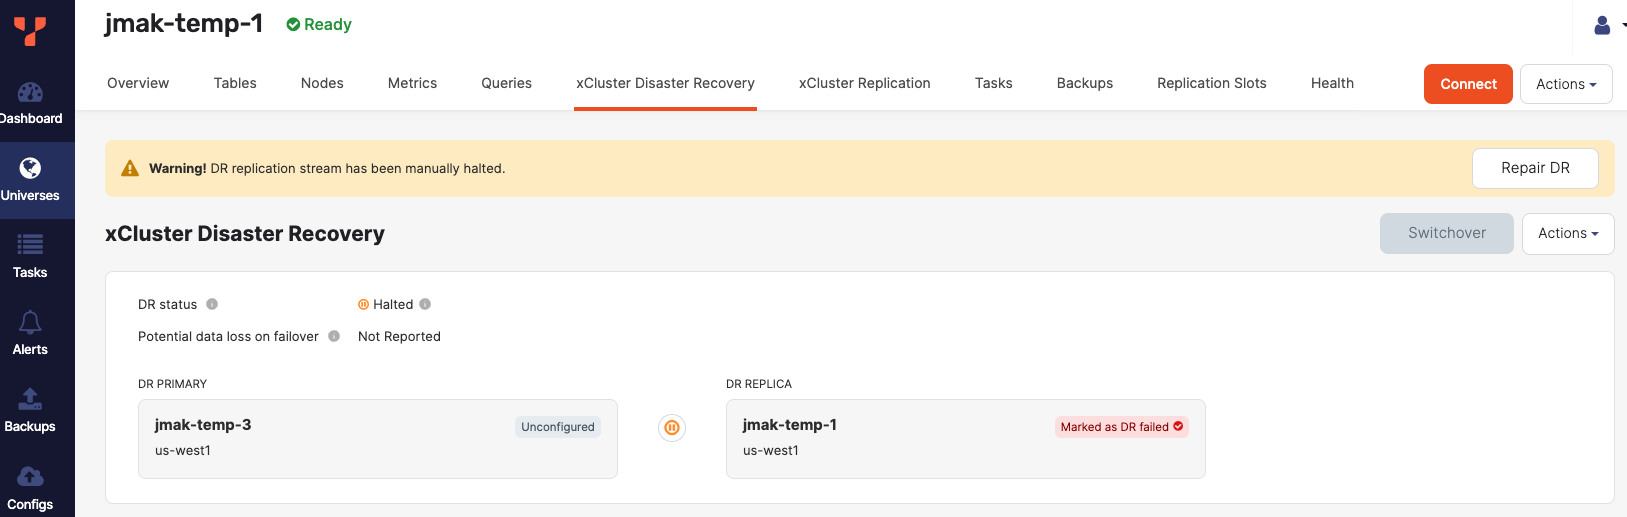
Task: Click the orange Connect button
Action: point(1468,84)
